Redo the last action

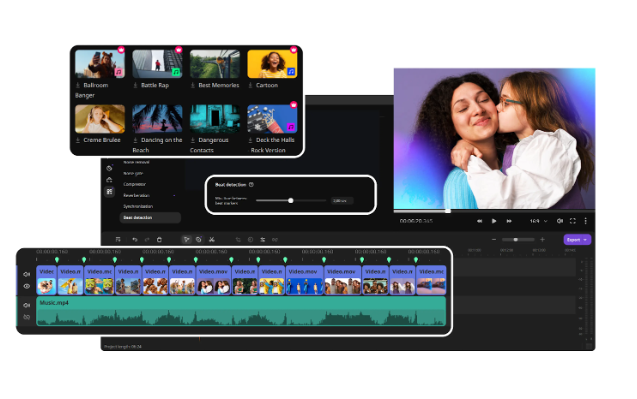click(x=147, y=240)
